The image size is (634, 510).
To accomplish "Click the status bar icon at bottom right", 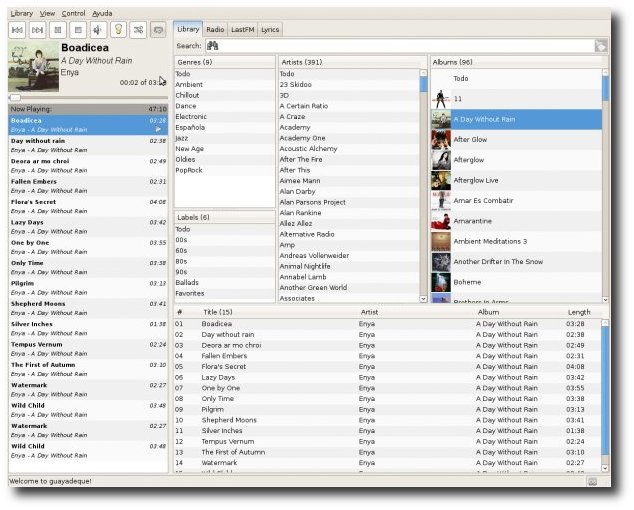I will pyautogui.click(x=592, y=481).
